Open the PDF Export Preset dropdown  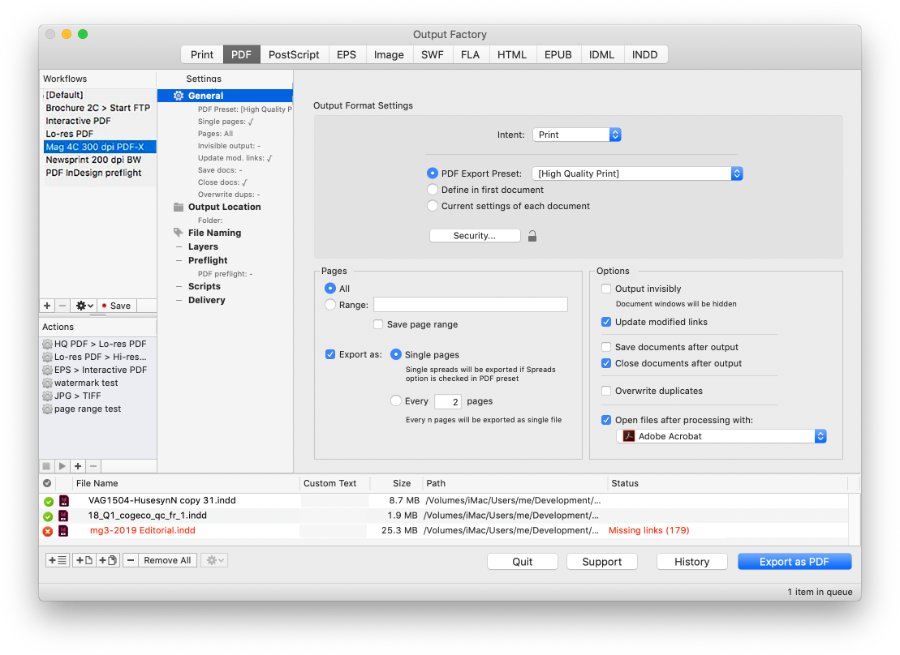pos(637,174)
